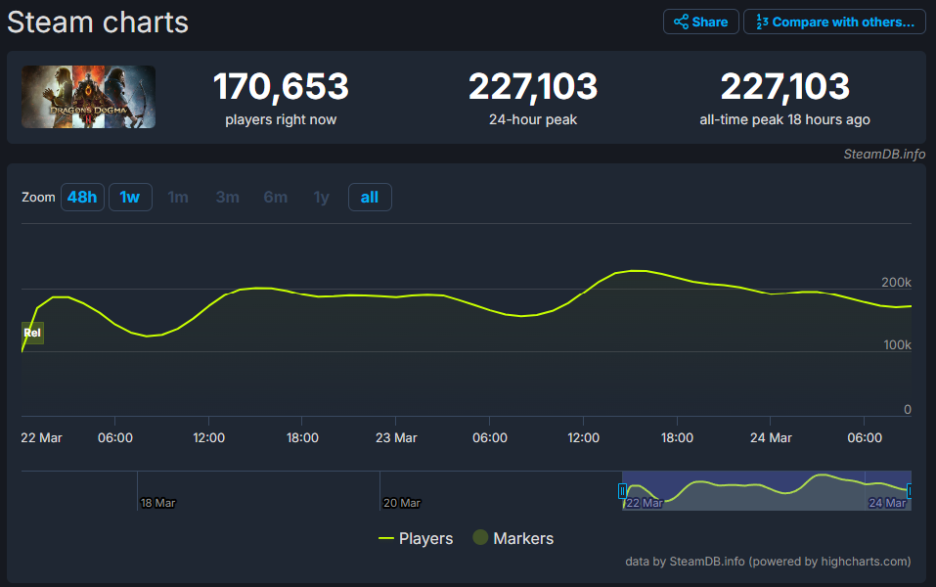This screenshot has width=936, height=587.
Task: Click the 170,653 players right now value
Action: click(x=281, y=87)
